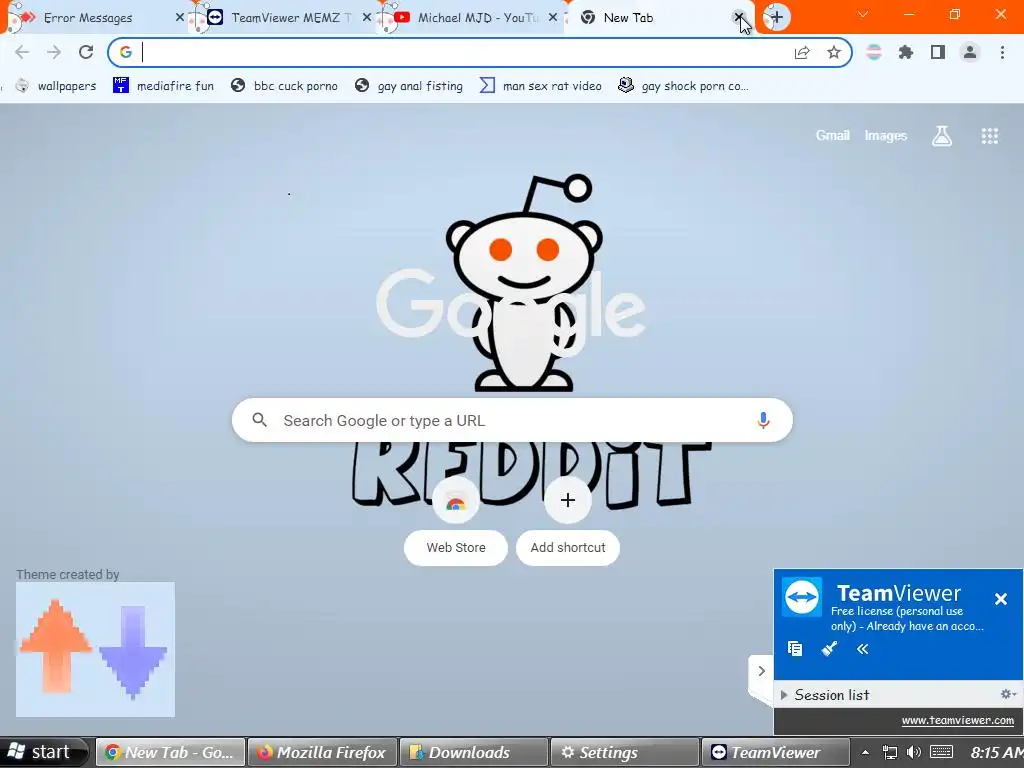Open the Search Labs flask icon
Screen dimensions: 1024x768
pyautogui.click(x=942, y=136)
